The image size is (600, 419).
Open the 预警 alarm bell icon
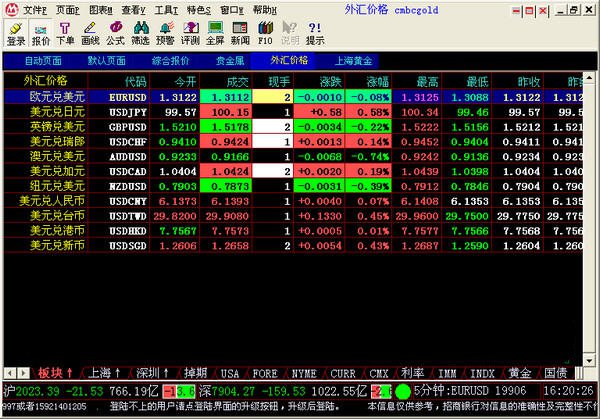[165, 34]
